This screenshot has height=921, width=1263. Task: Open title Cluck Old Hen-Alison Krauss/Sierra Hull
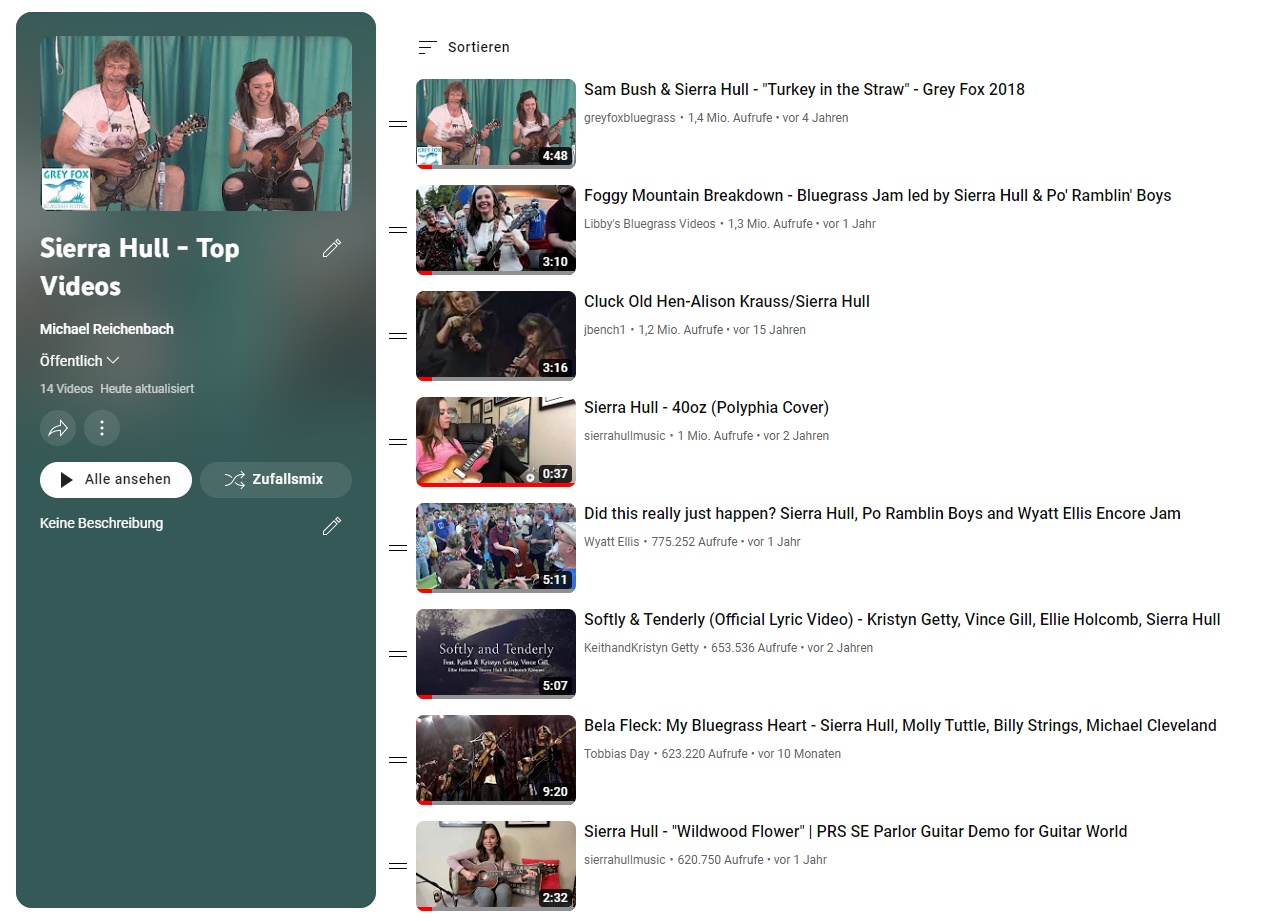click(x=727, y=302)
